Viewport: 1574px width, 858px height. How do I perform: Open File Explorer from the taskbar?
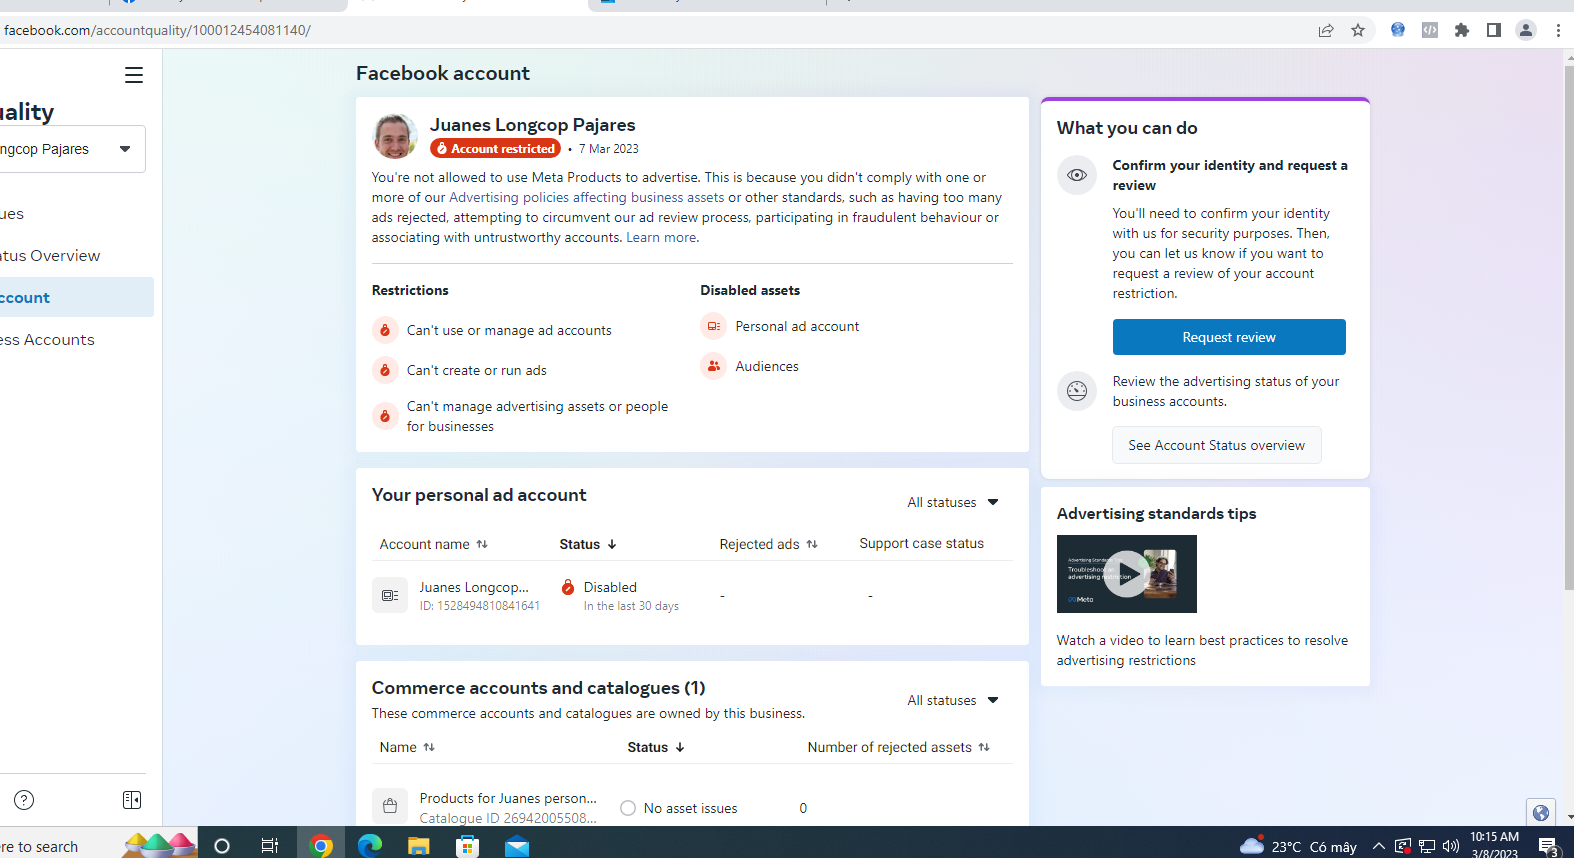[x=419, y=846]
